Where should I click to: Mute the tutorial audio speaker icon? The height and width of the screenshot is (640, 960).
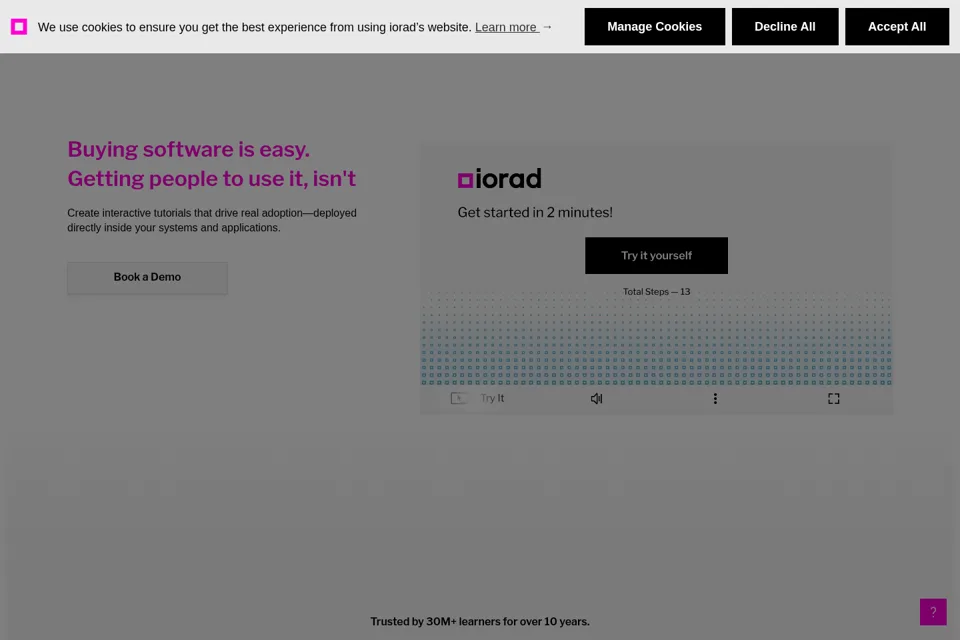(596, 399)
